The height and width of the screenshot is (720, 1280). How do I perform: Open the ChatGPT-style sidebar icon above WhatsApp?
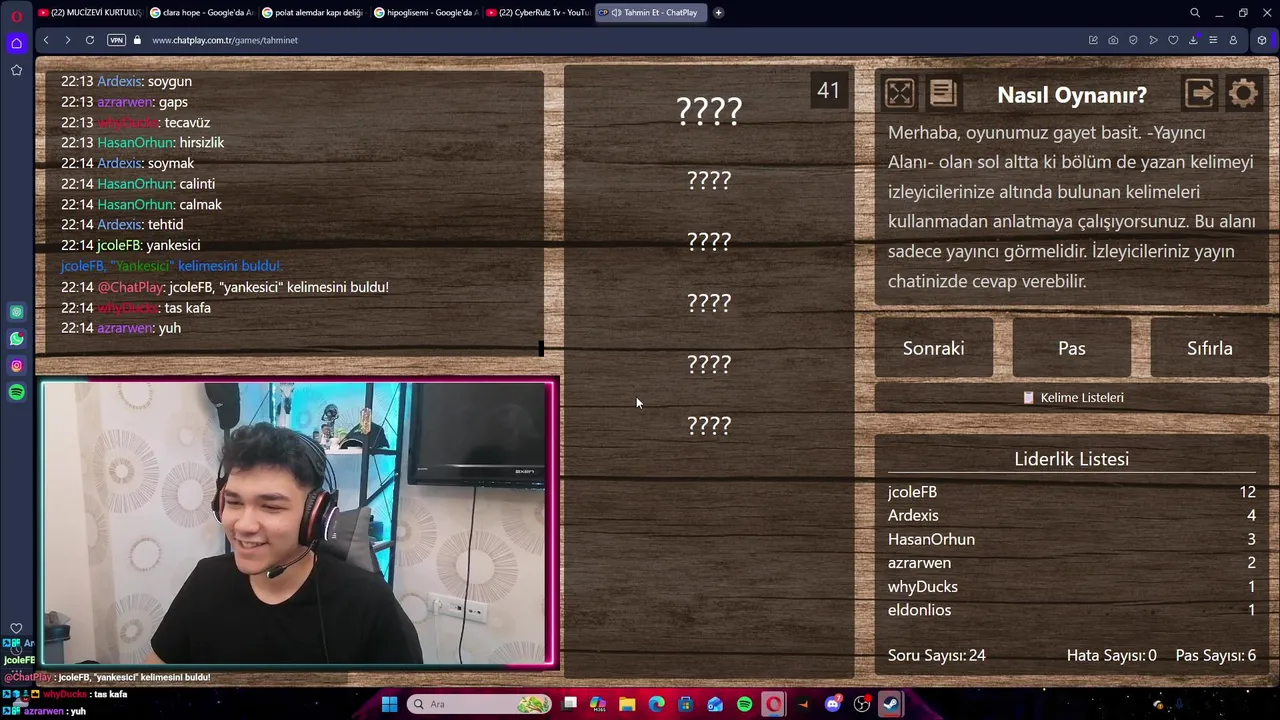point(16,312)
